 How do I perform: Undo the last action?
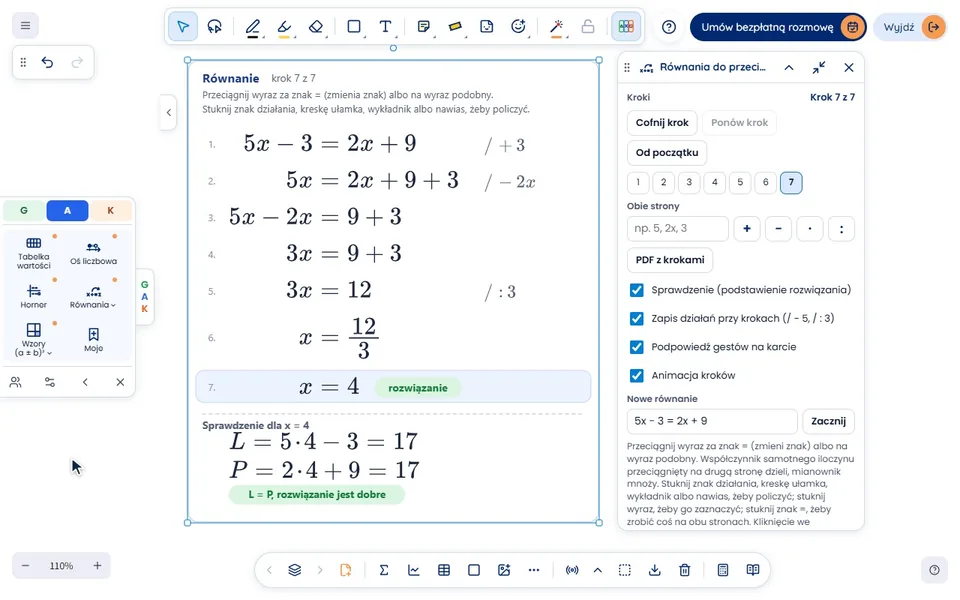[x=47, y=62]
